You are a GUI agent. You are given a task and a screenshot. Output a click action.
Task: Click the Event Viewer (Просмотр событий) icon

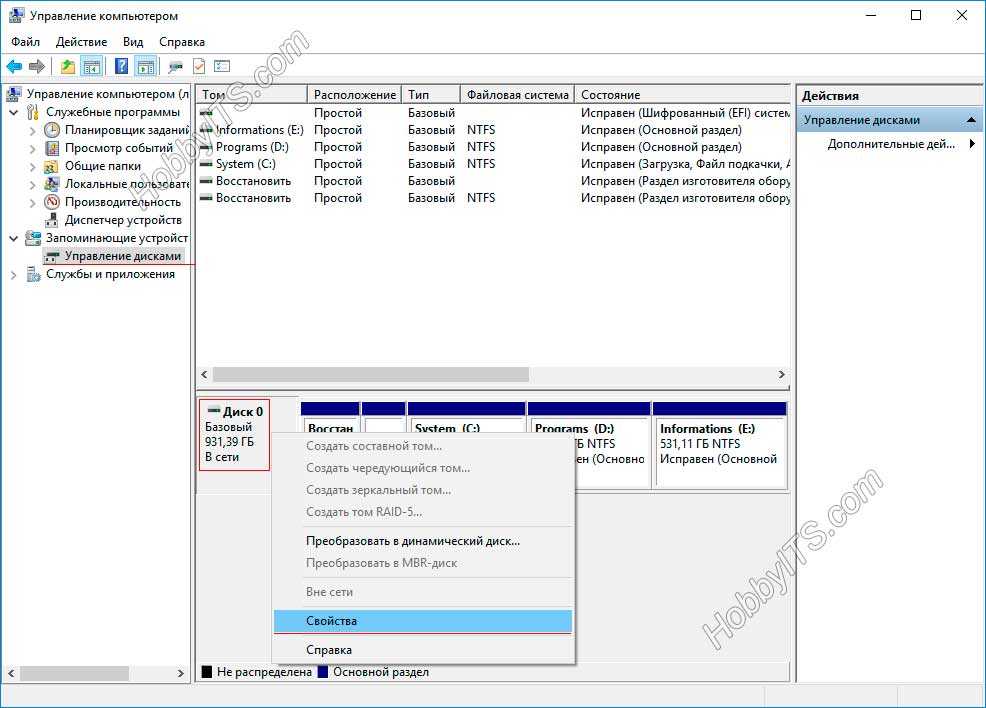[52, 148]
